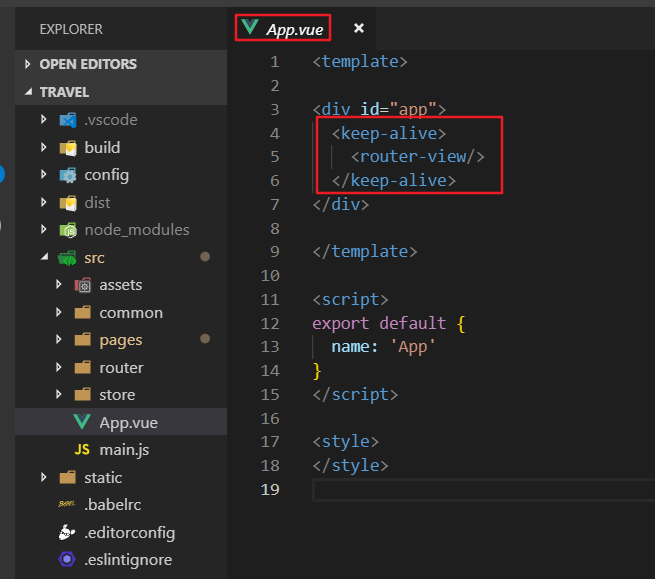The height and width of the screenshot is (579, 655).
Task: Expand the static folder arrow
Action: (43, 477)
